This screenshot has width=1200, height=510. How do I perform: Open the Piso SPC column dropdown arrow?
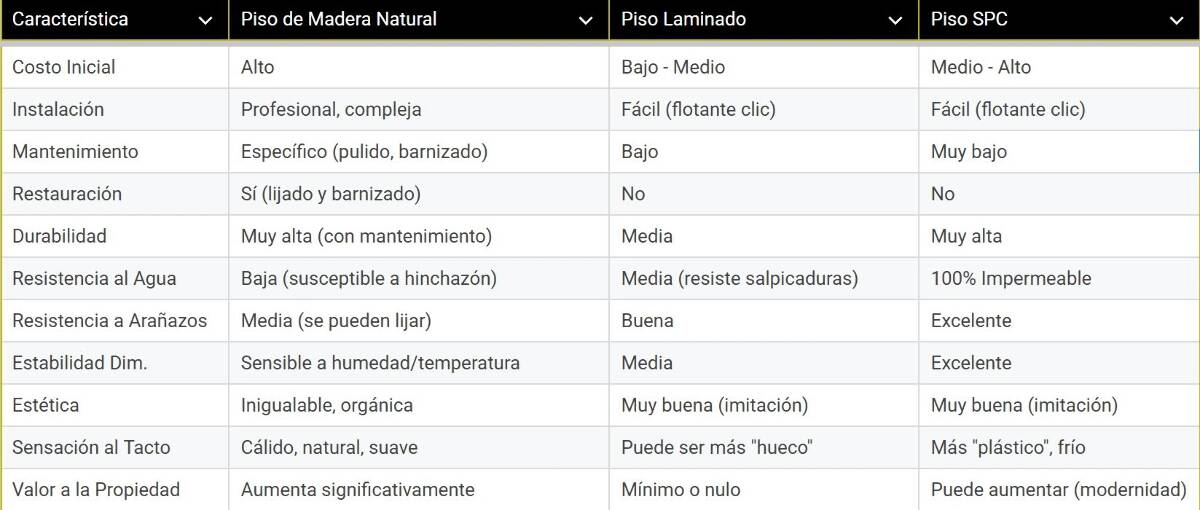tap(1176, 21)
